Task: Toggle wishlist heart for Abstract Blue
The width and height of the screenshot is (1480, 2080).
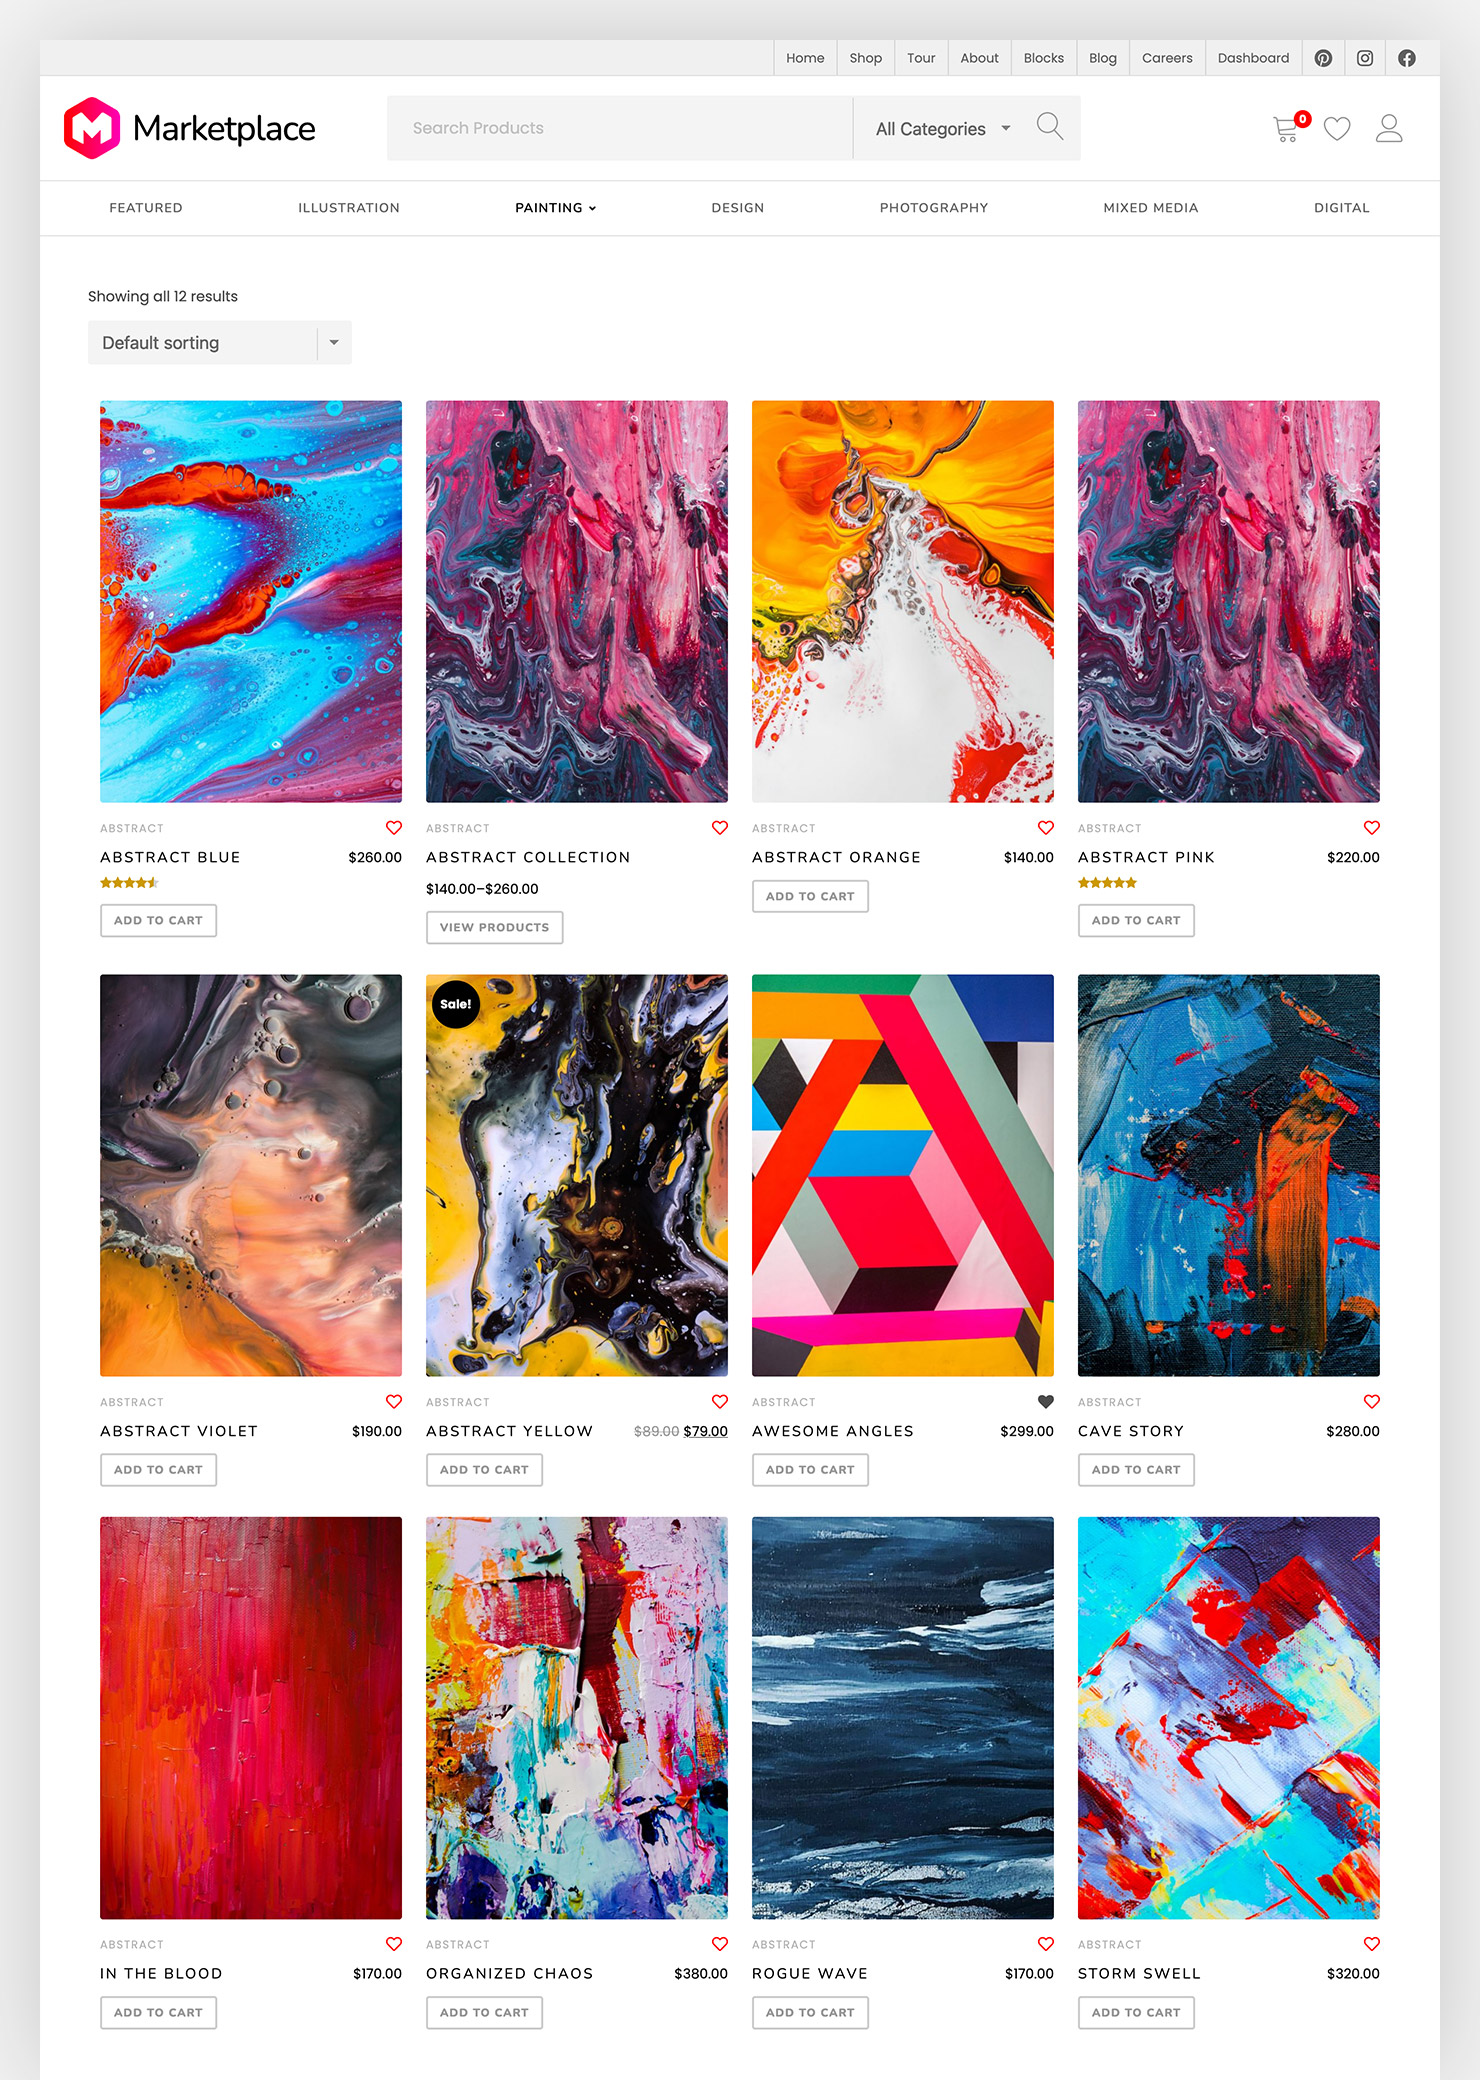Action: (x=394, y=828)
